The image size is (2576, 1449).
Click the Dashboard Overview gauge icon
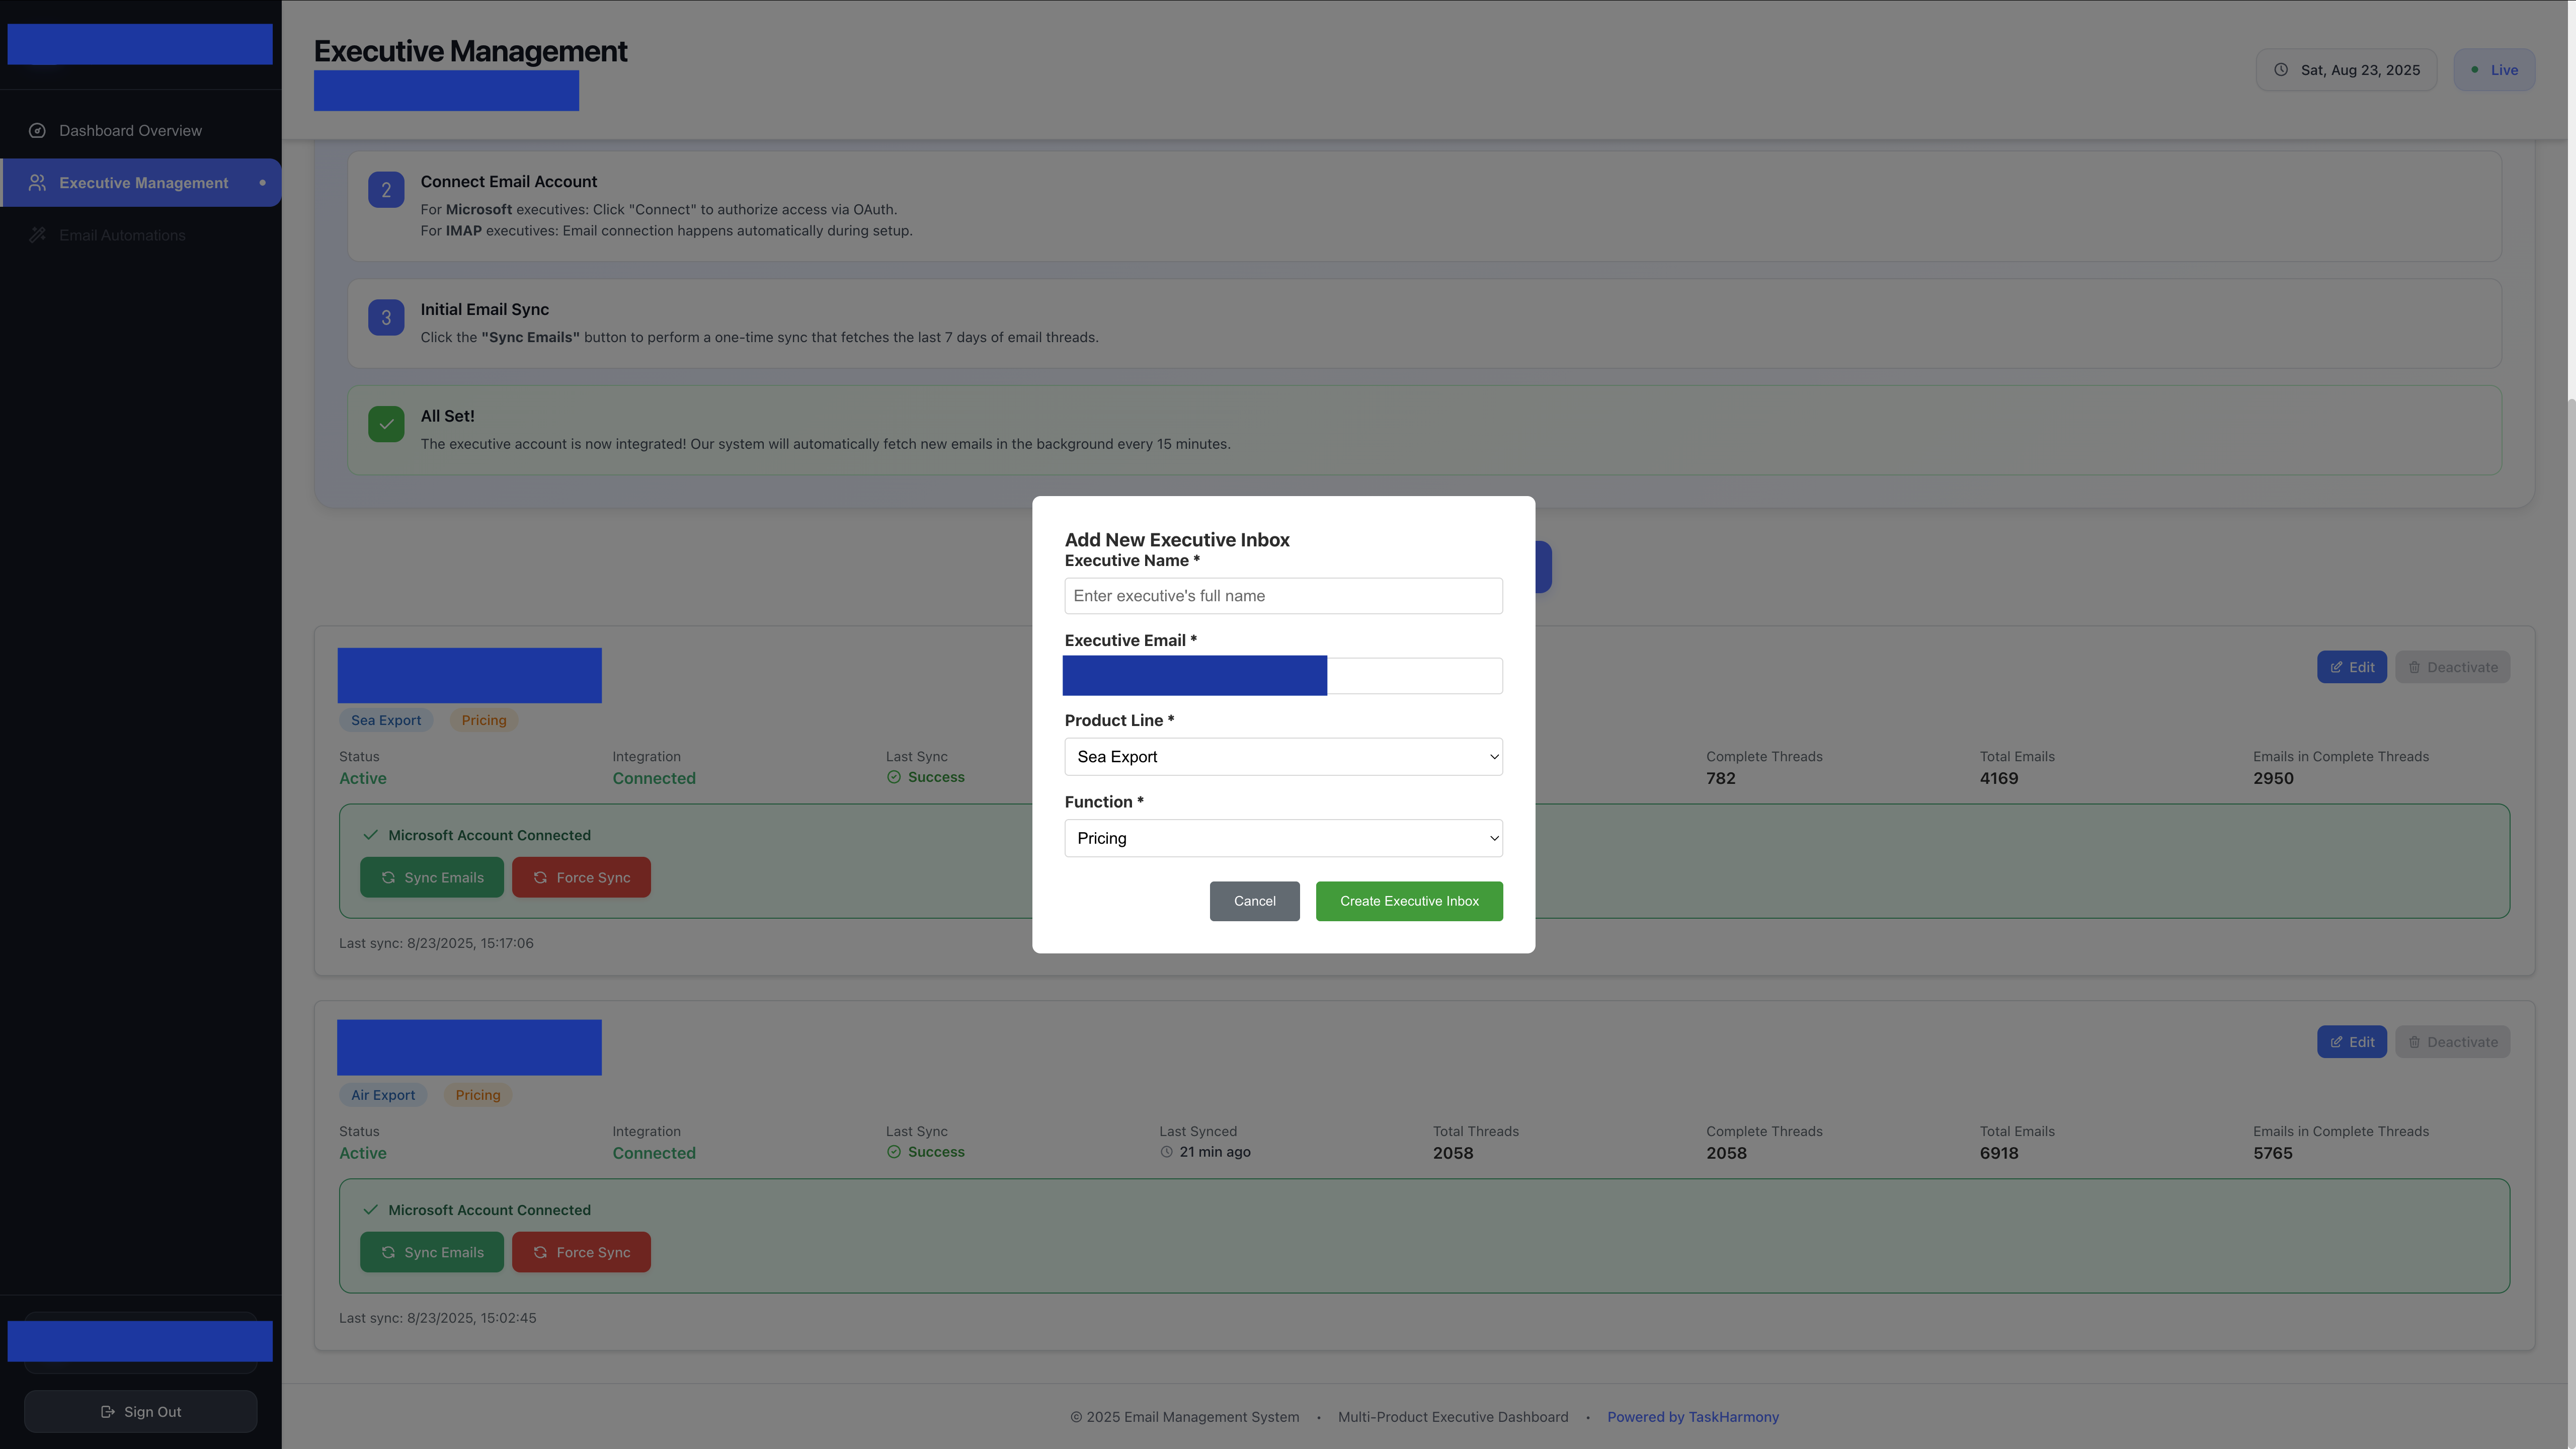[x=37, y=131]
